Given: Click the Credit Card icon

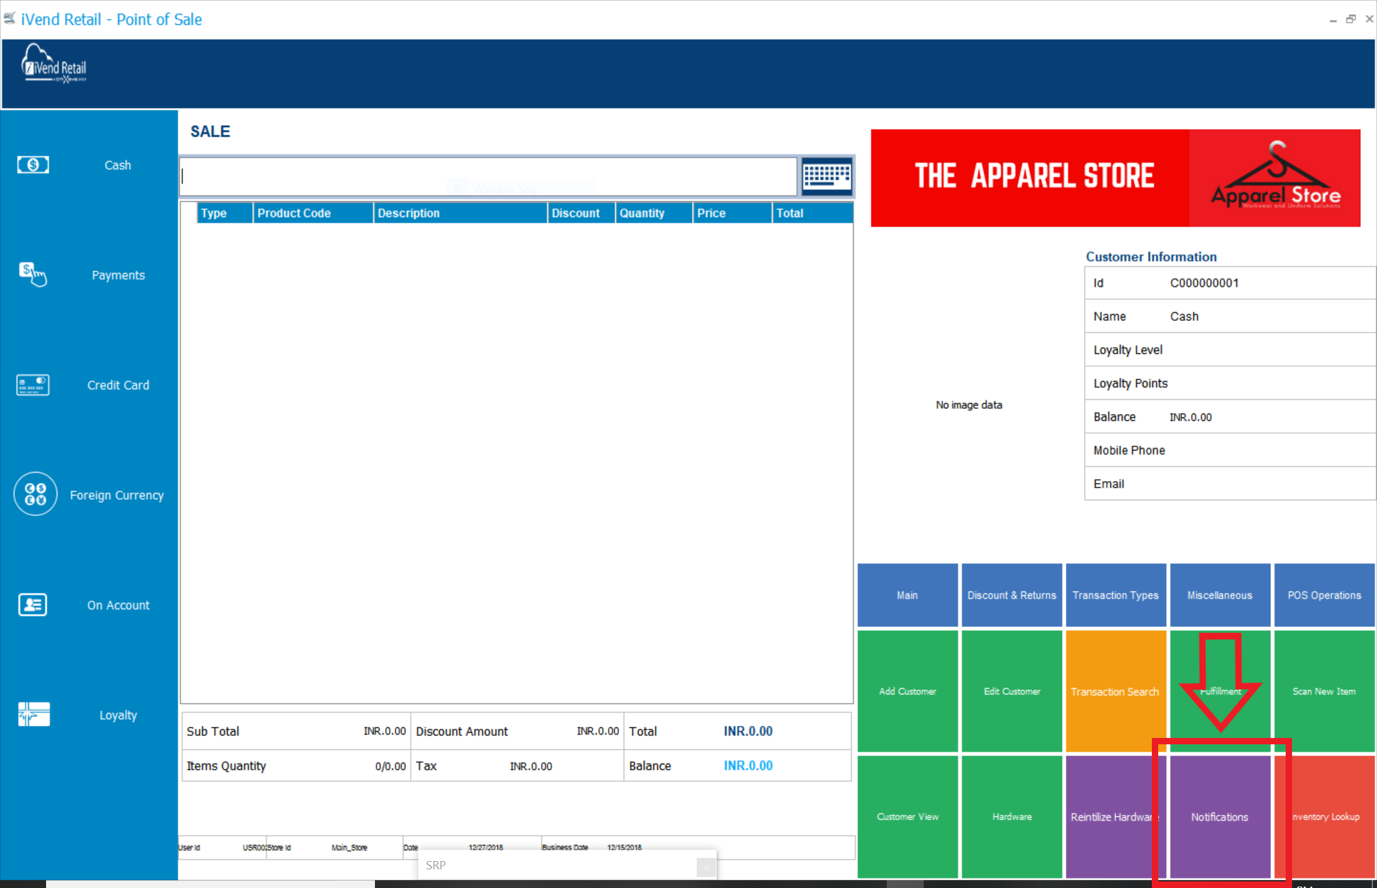Looking at the screenshot, I should [33, 385].
